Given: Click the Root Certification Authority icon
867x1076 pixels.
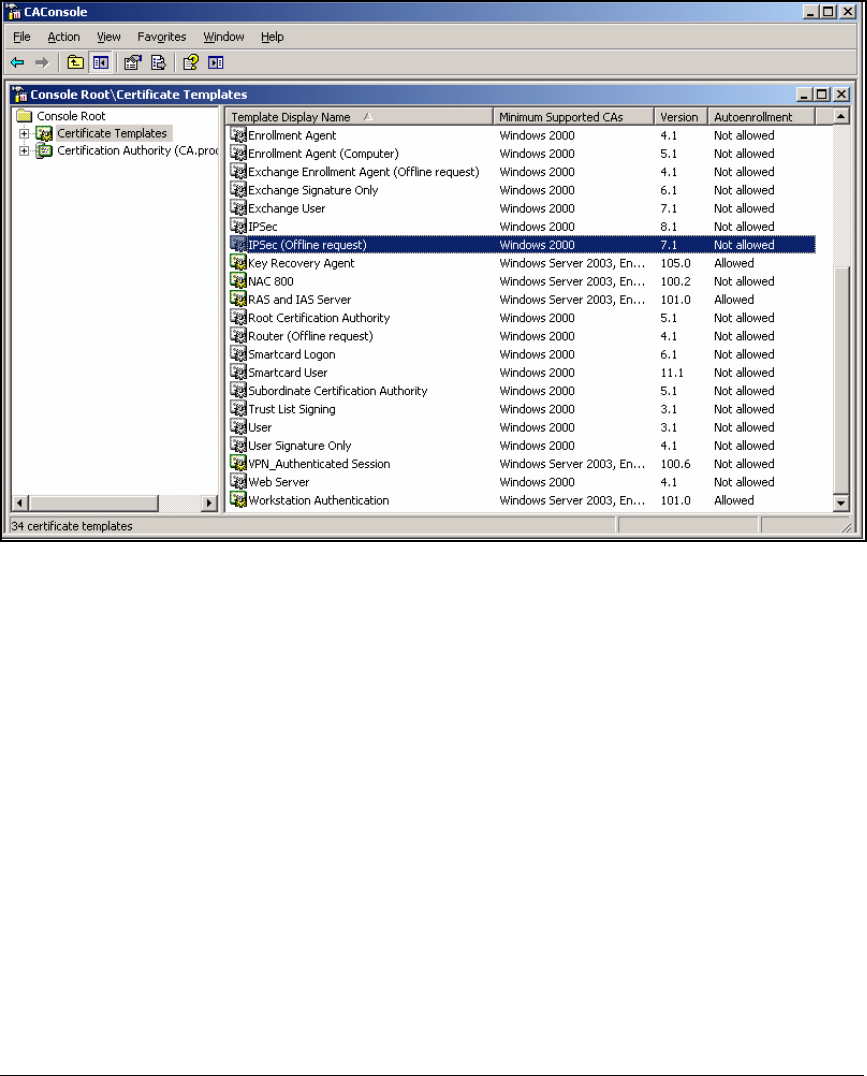Looking at the screenshot, I should click(x=238, y=317).
